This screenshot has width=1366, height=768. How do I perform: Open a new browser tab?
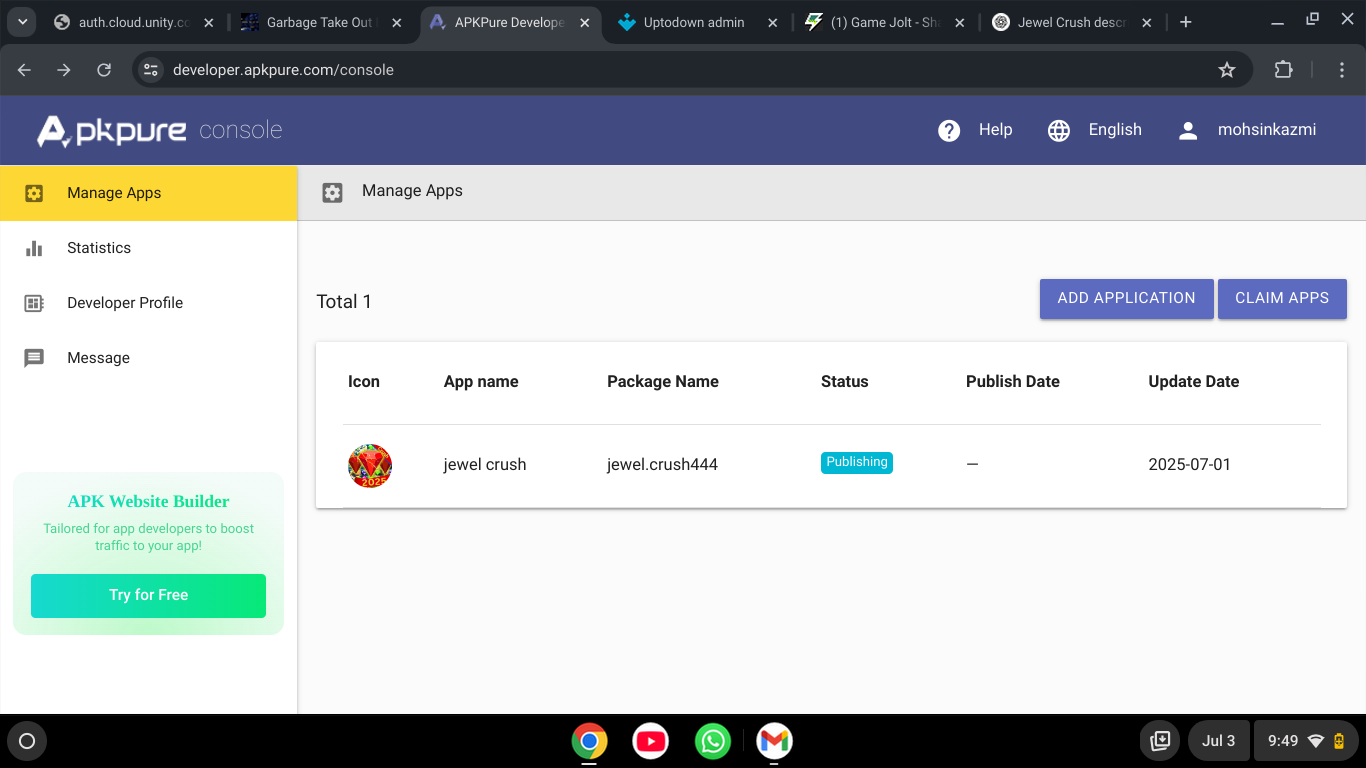click(1186, 22)
